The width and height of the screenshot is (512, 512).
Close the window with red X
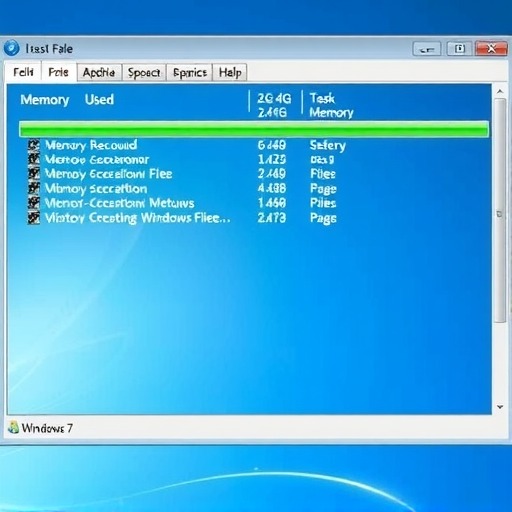tap(491, 49)
